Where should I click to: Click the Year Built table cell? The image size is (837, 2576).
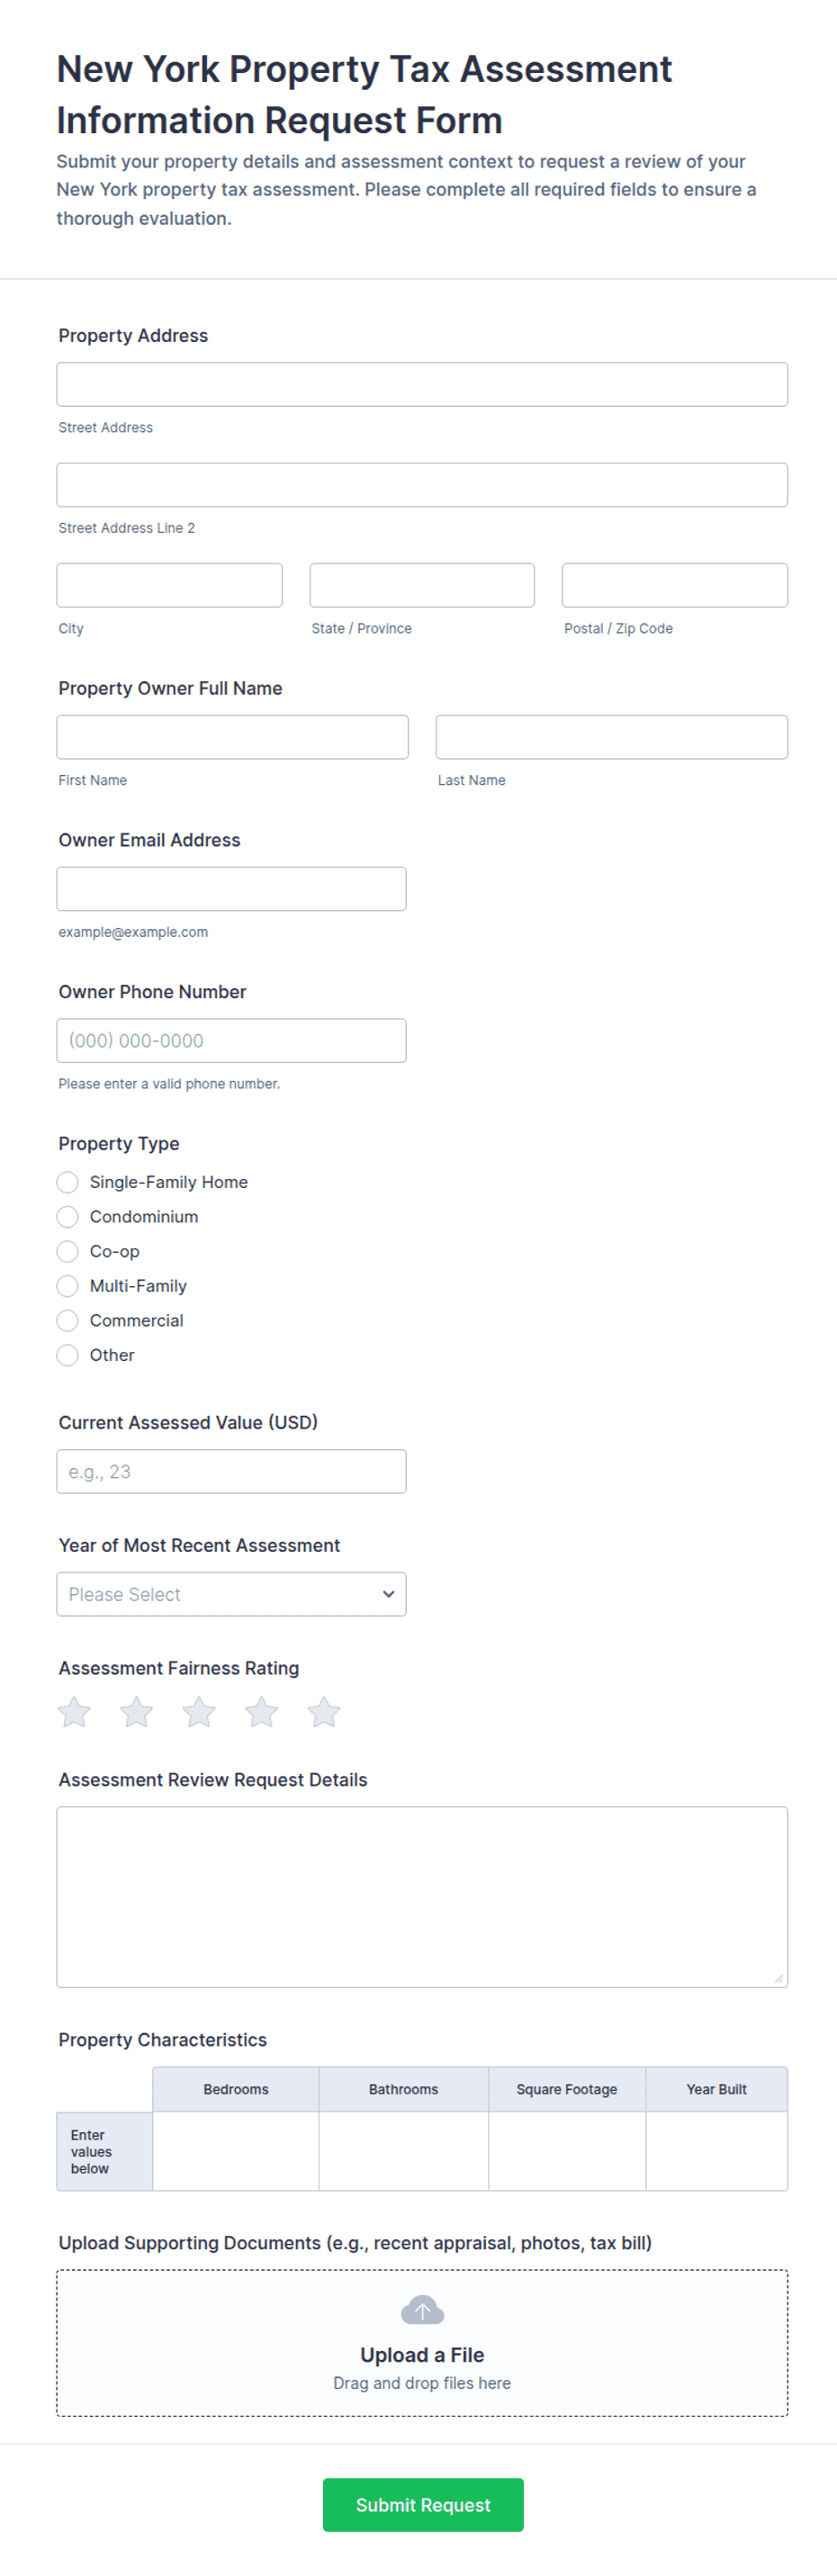716,2151
